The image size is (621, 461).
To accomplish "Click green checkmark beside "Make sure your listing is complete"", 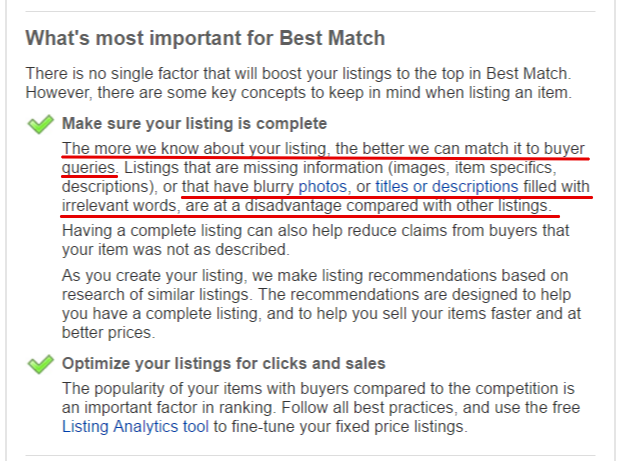I will 40,124.
